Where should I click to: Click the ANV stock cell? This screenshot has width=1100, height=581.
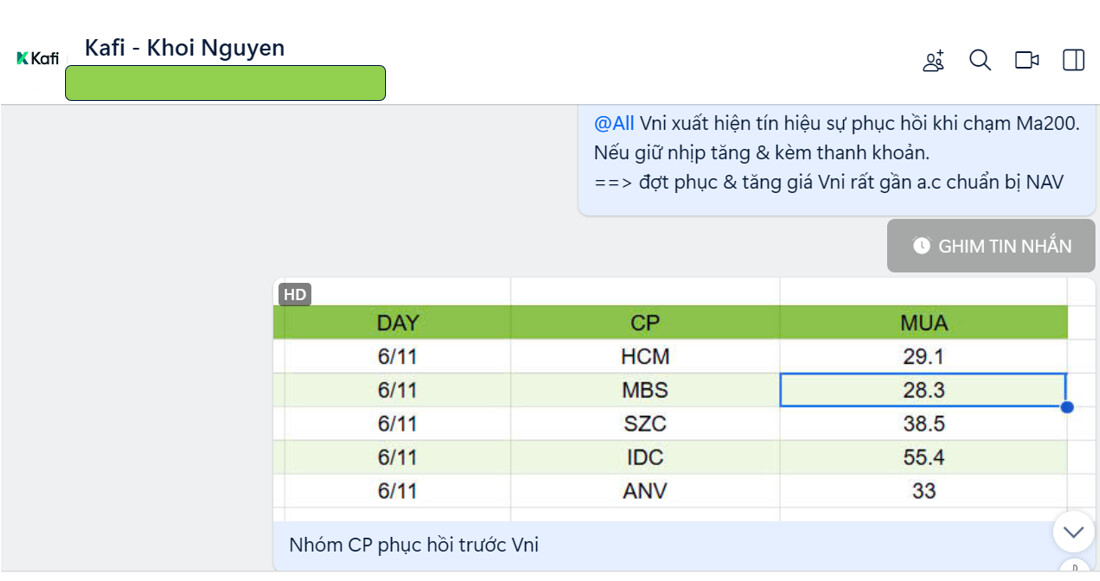pyautogui.click(x=645, y=491)
